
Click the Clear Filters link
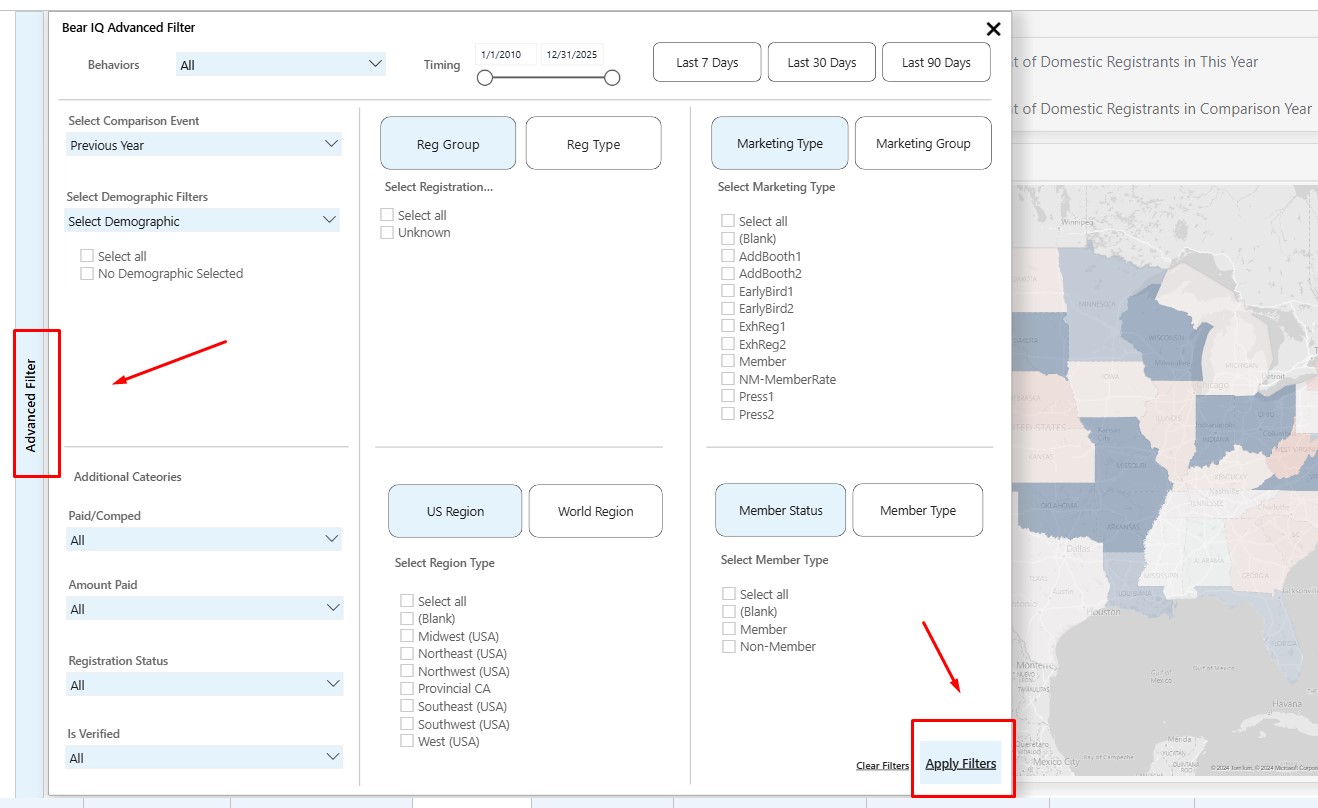882,766
